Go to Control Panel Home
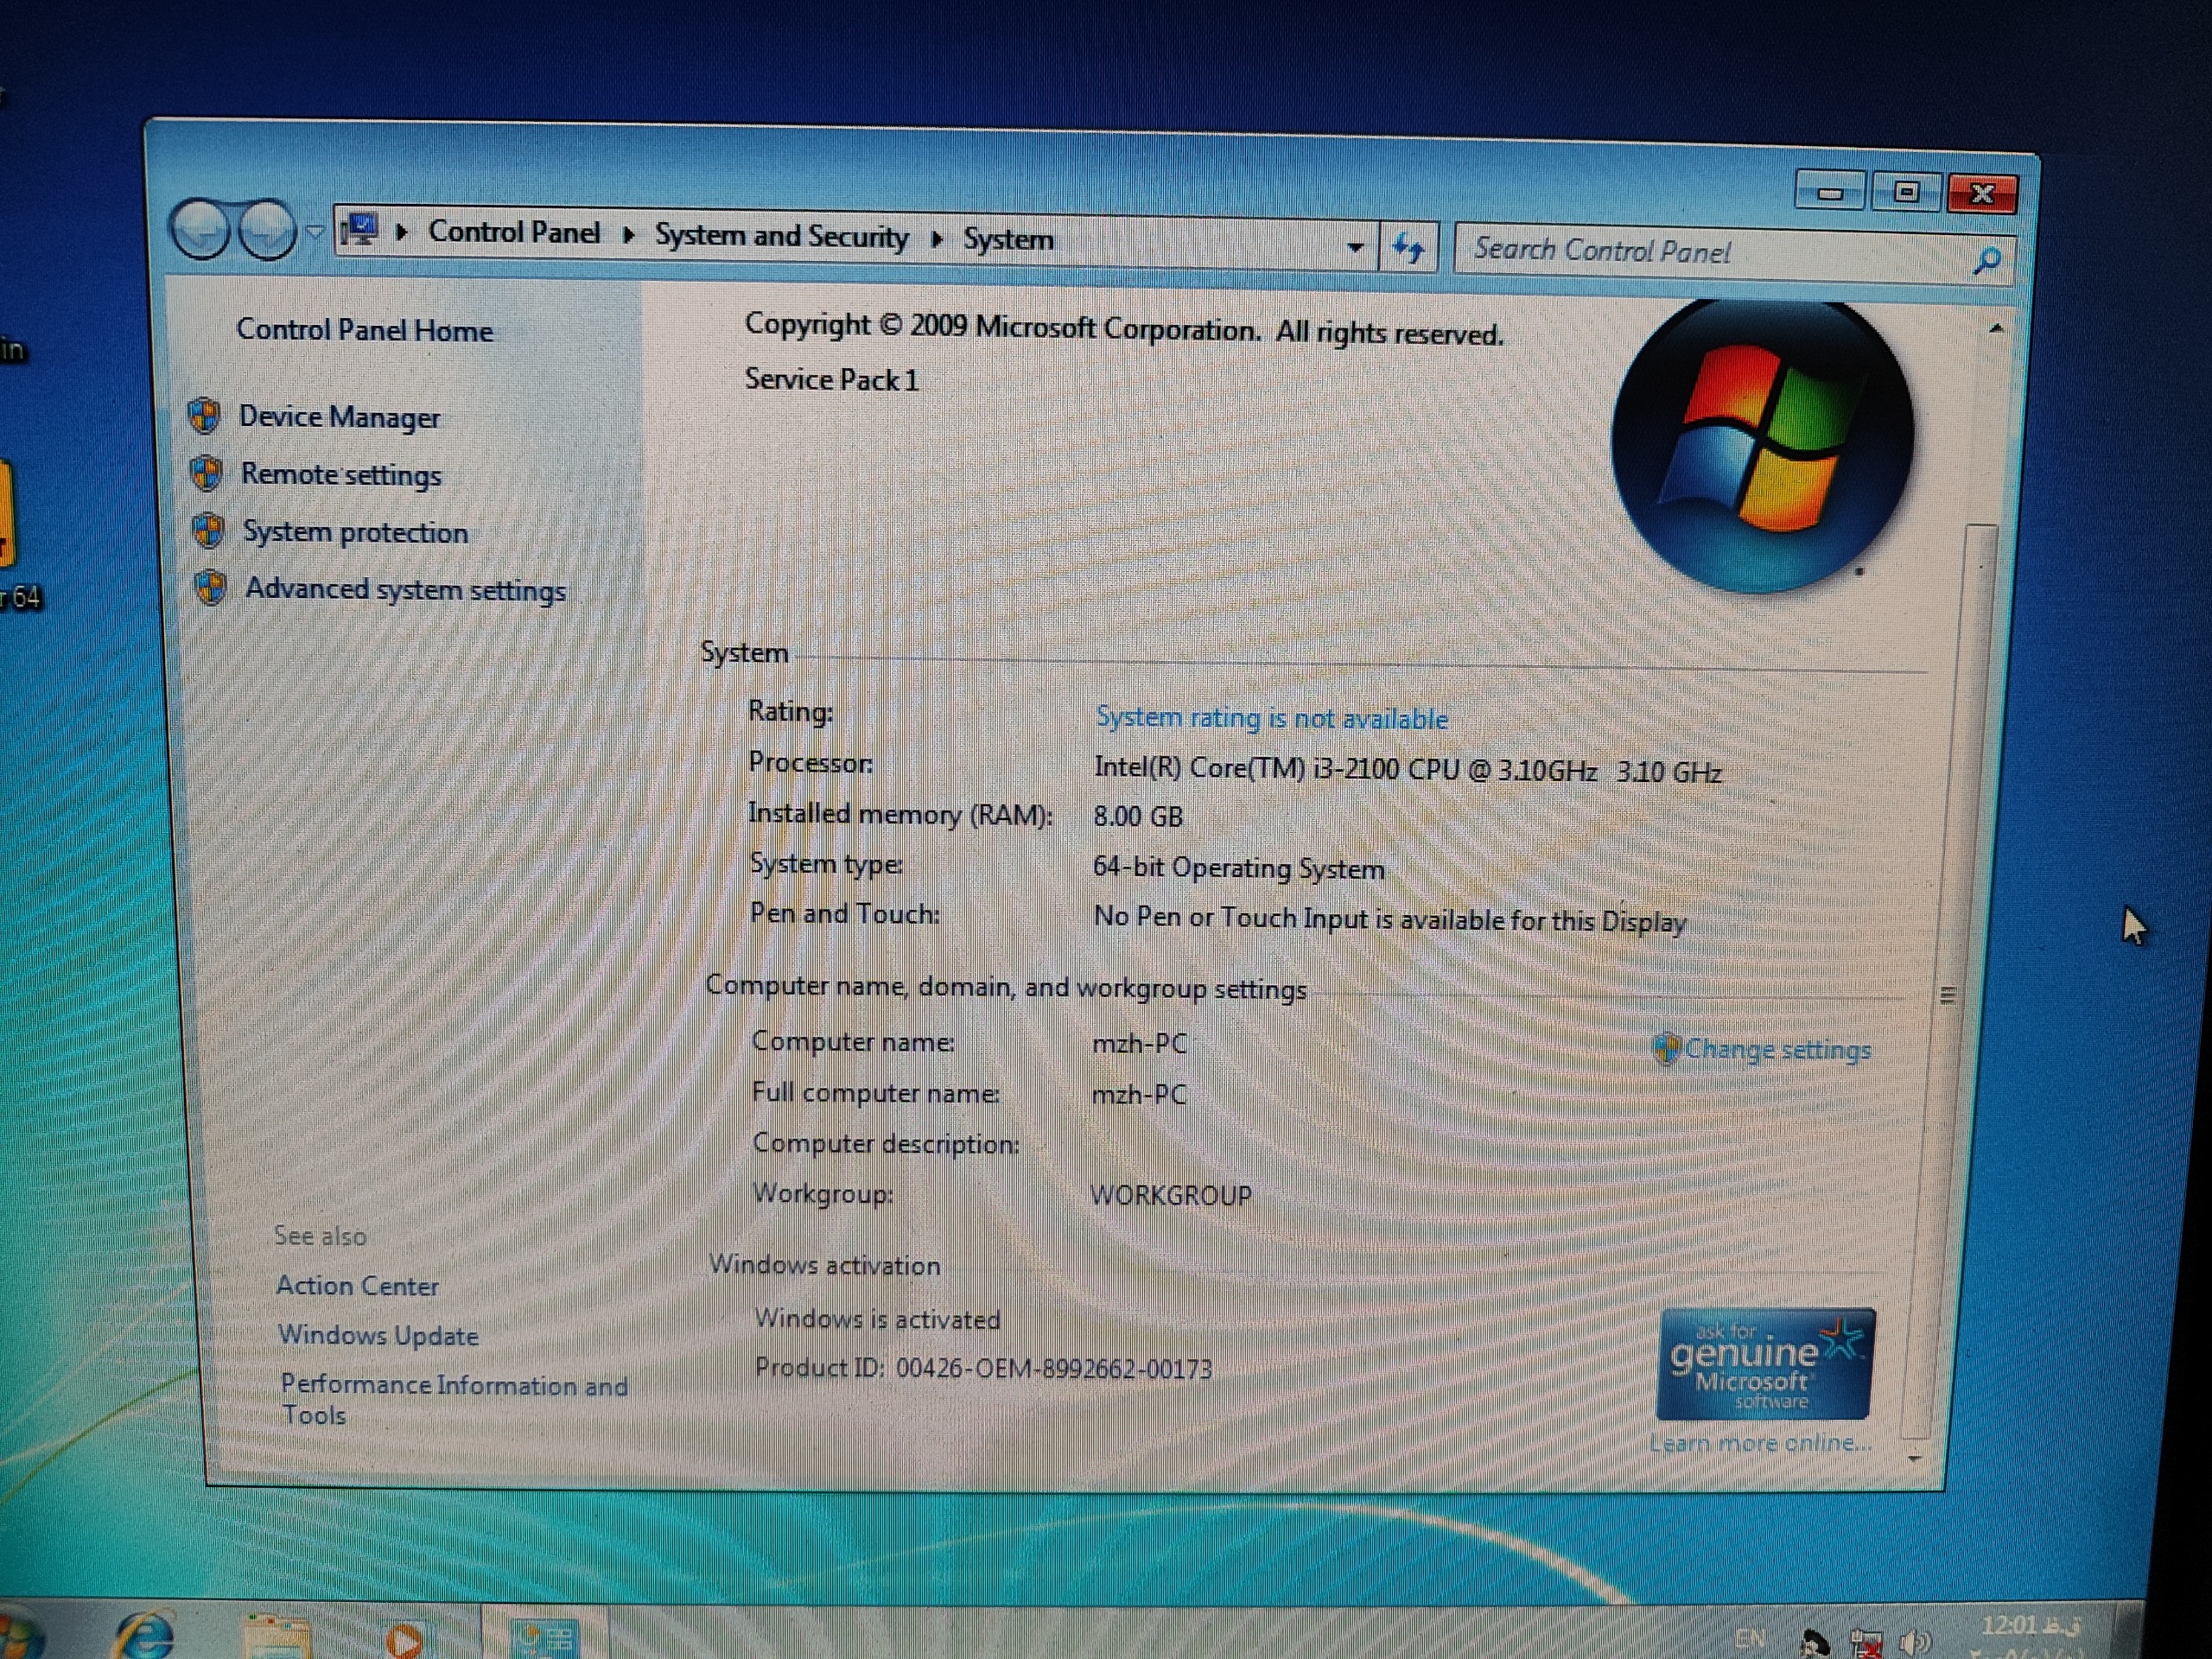This screenshot has height=1659, width=2212. pos(364,331)
